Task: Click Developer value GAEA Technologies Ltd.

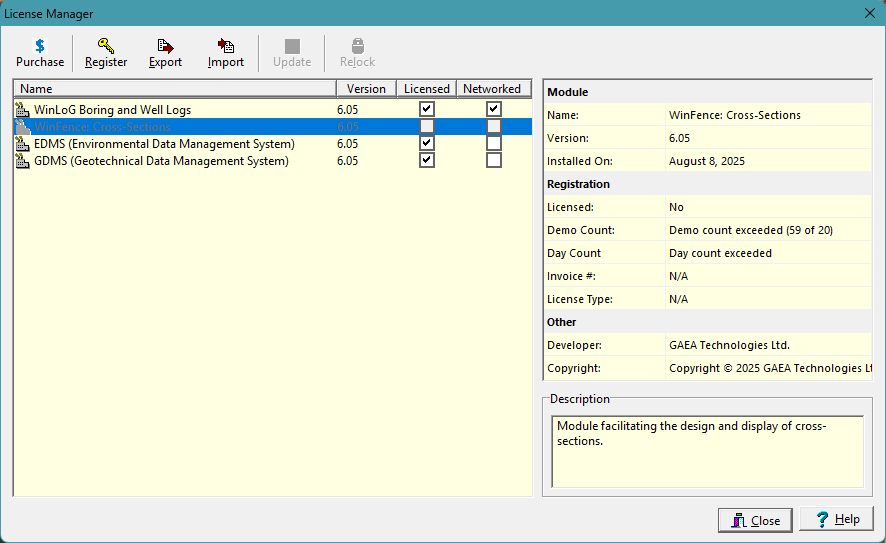Action: coord(729,345)
